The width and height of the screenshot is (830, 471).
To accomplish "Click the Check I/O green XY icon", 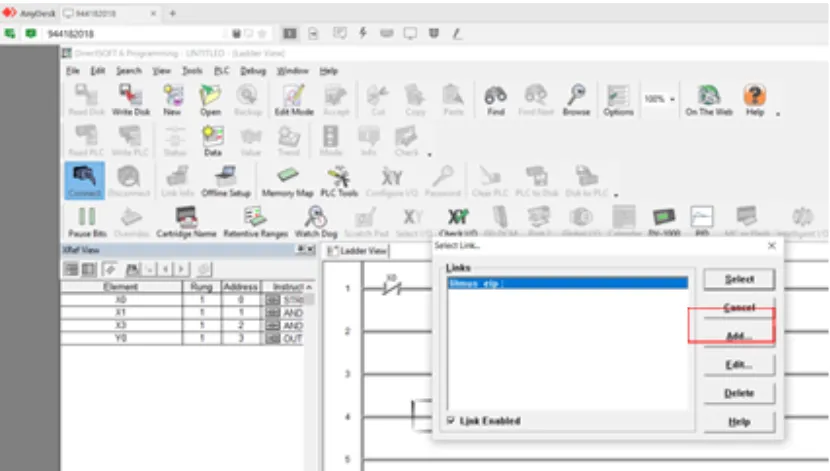I will coord(458,221).
